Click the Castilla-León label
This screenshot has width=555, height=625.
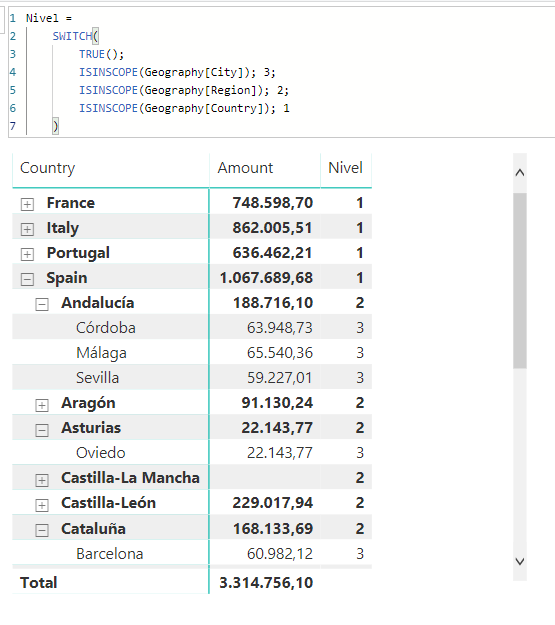[108, 503]
